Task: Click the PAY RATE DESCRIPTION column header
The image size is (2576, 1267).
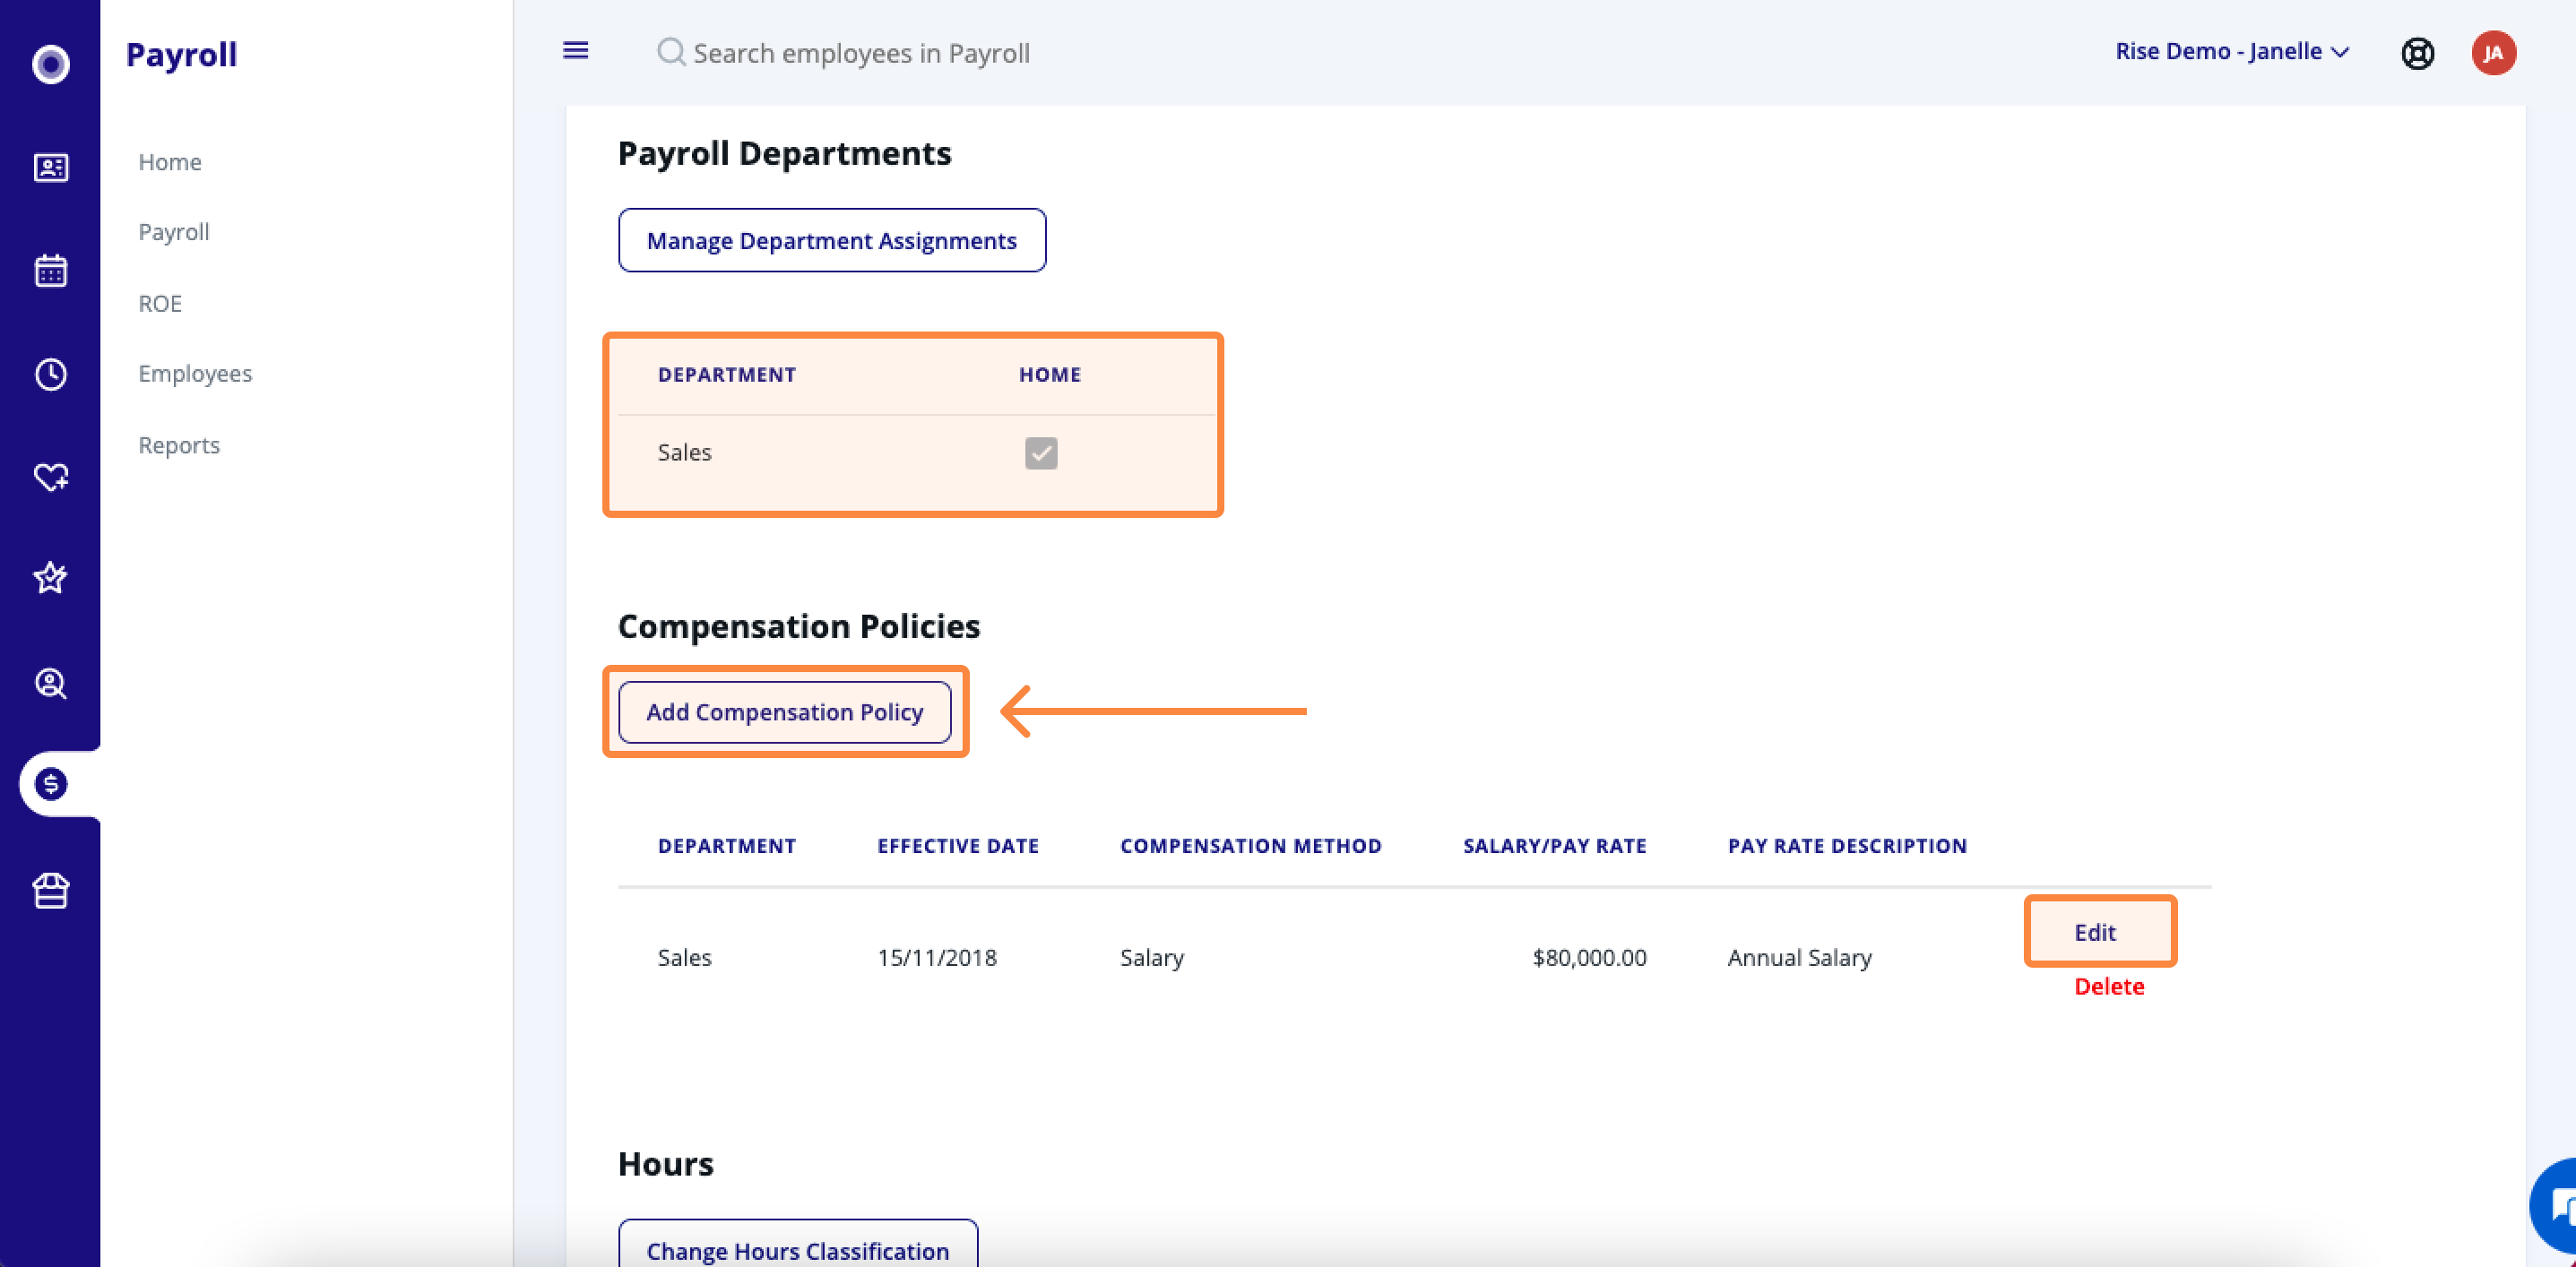Action: click(1847, 846)
